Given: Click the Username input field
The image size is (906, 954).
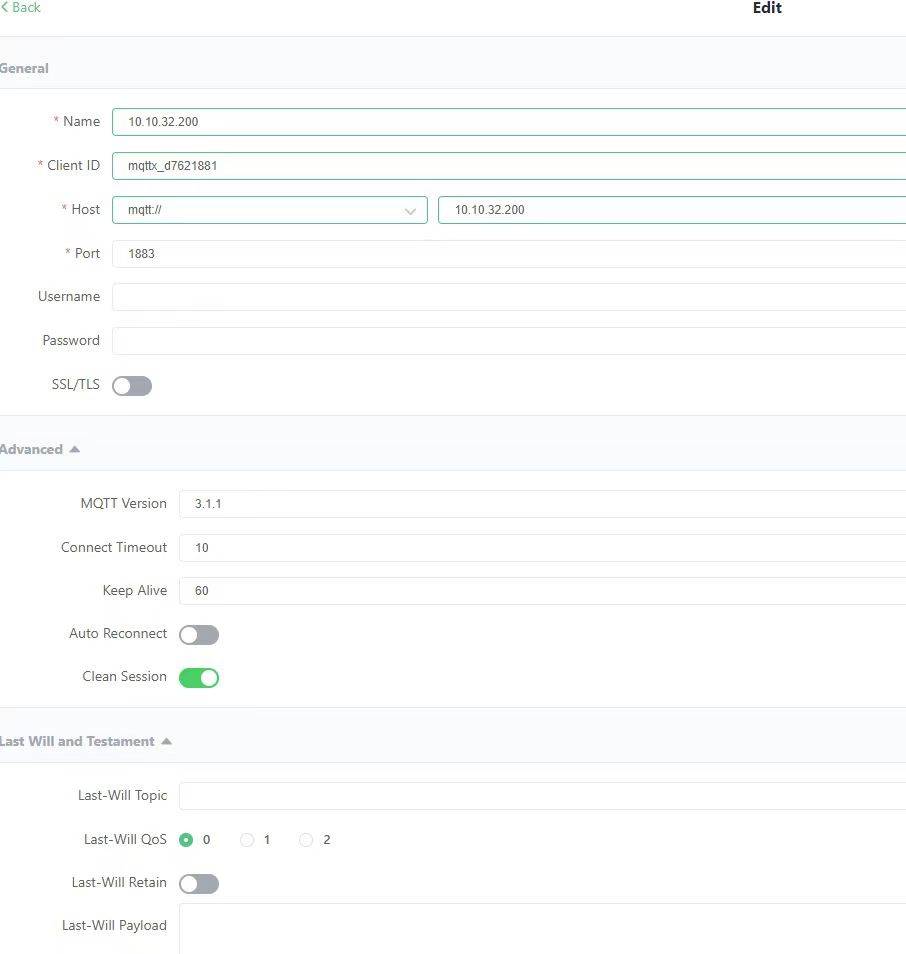Looking at the screenshot, I should click(x=509, y=297).
